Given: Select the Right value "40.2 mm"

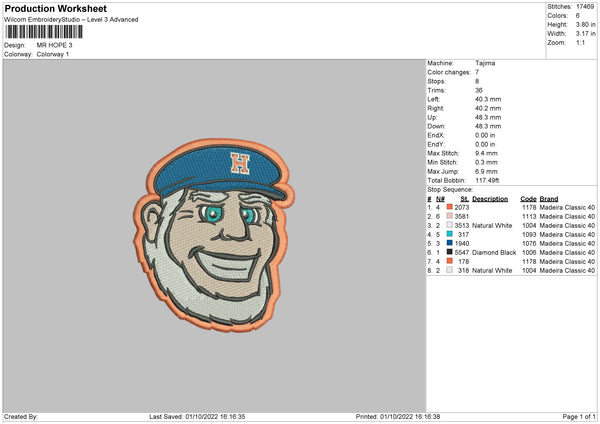Looking at the screenshot, I should click(x=488, y=108).
